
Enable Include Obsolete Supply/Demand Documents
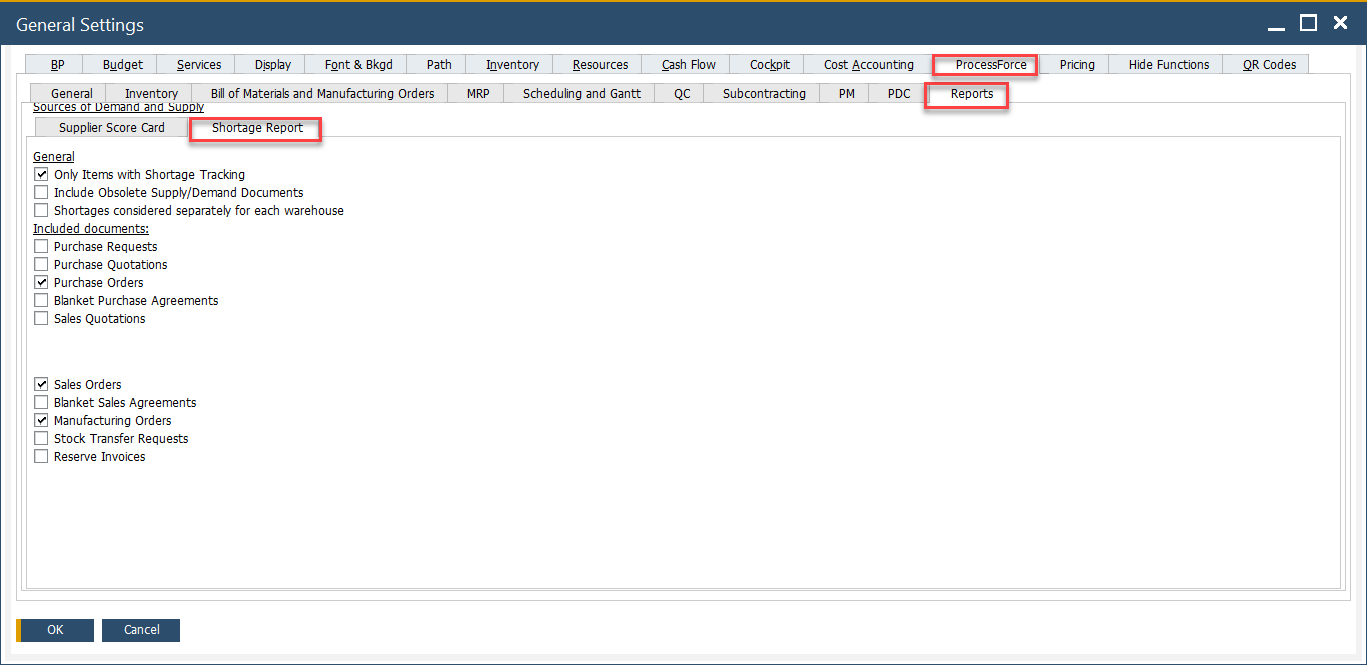41,192
